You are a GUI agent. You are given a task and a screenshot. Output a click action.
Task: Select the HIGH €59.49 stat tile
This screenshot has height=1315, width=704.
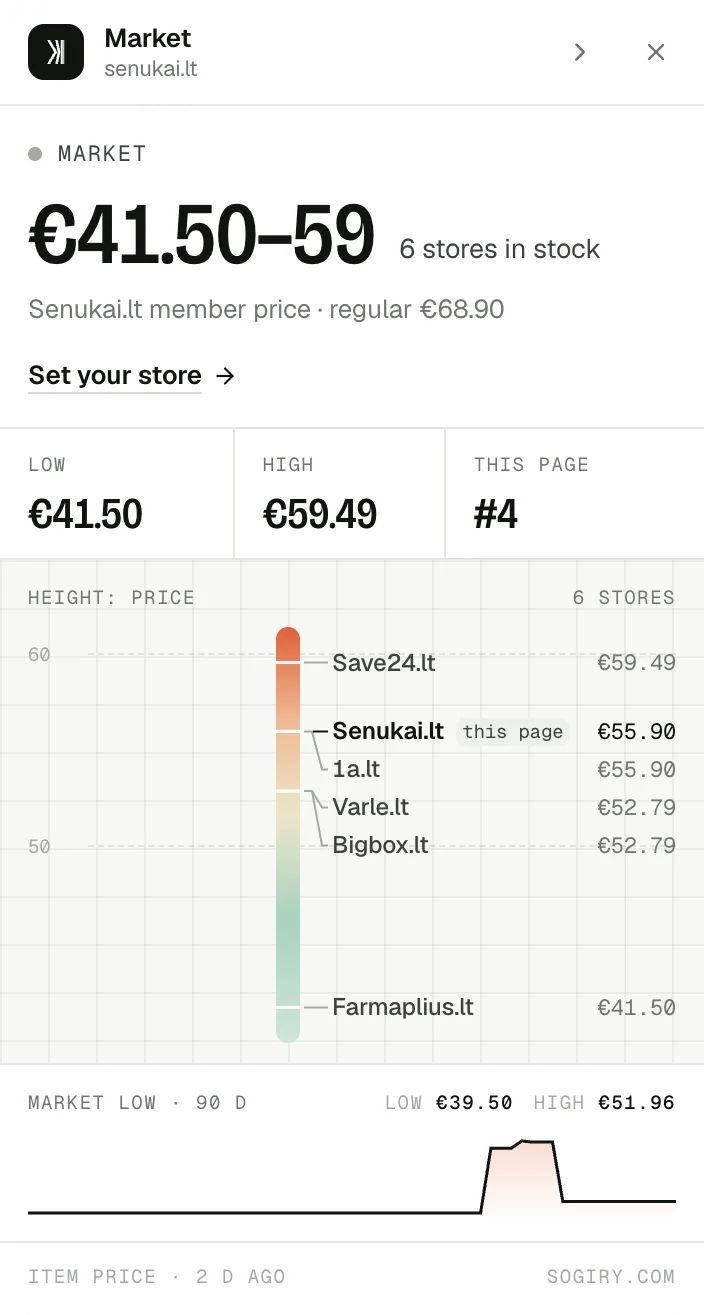tap(340, 494)
